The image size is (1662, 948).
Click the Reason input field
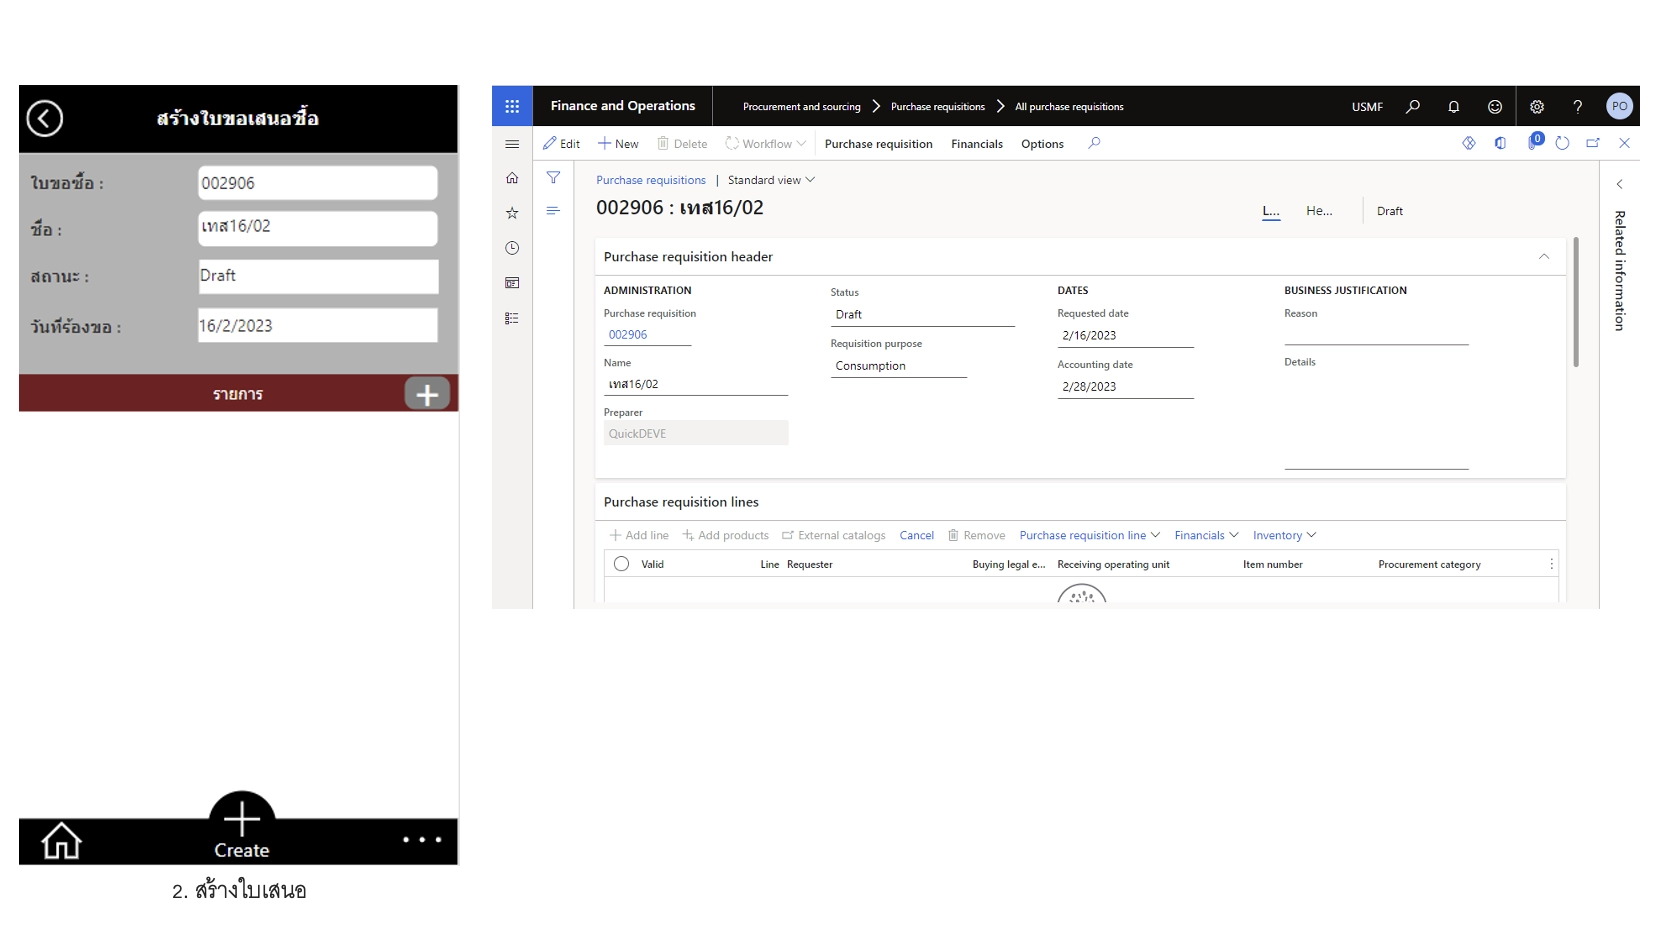pos(1376,334)
